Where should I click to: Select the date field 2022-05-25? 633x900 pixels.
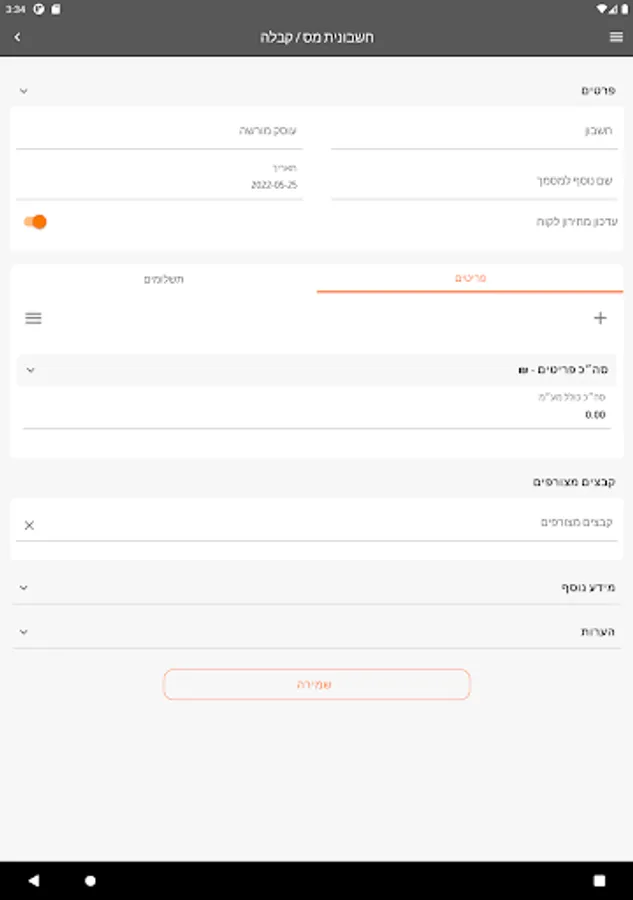pyautogui.click(x=160, y=178)
